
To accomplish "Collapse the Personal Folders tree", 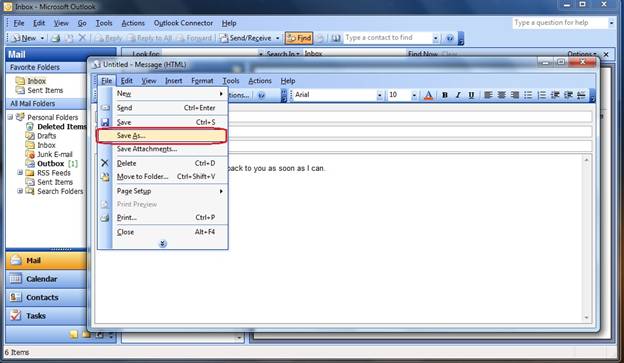I will (10, 117).
